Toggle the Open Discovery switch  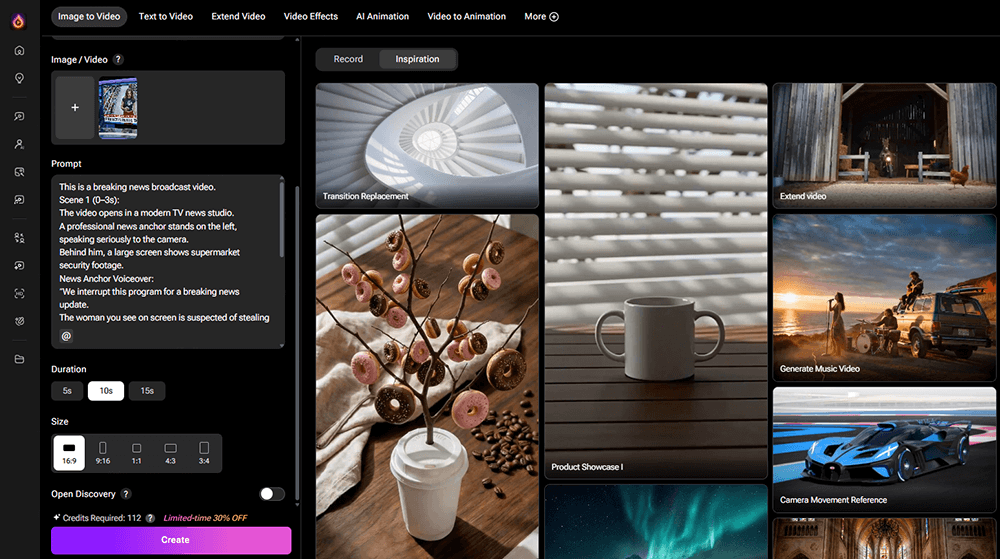pos(271,494)
